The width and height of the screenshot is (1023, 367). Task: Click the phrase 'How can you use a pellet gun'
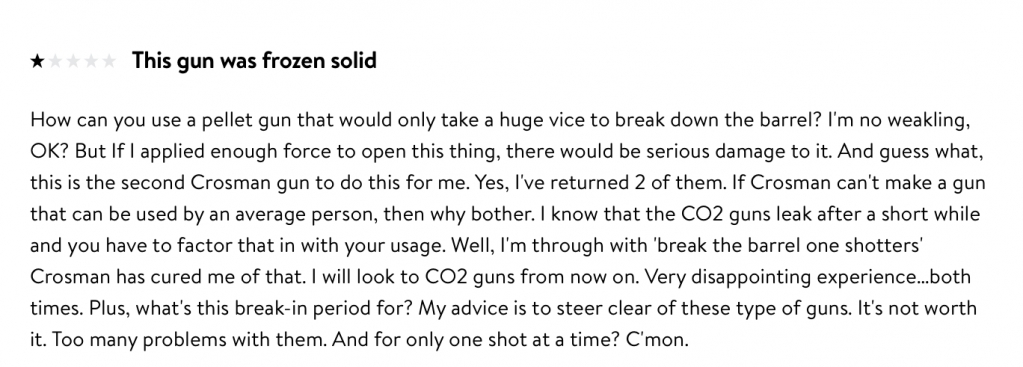pos(162,121)
